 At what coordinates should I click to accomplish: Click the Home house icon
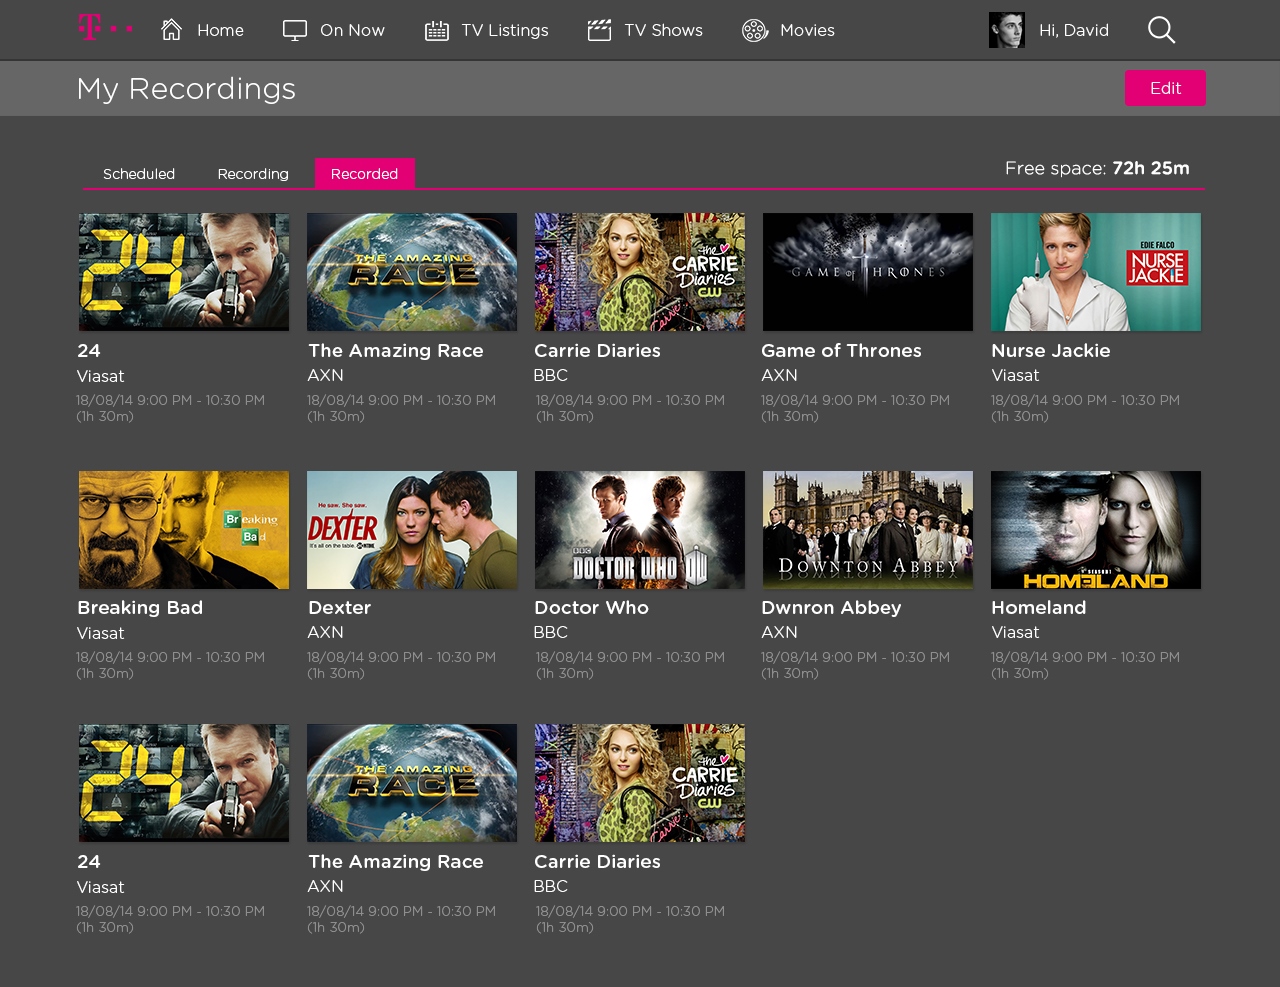pos(172,30)
